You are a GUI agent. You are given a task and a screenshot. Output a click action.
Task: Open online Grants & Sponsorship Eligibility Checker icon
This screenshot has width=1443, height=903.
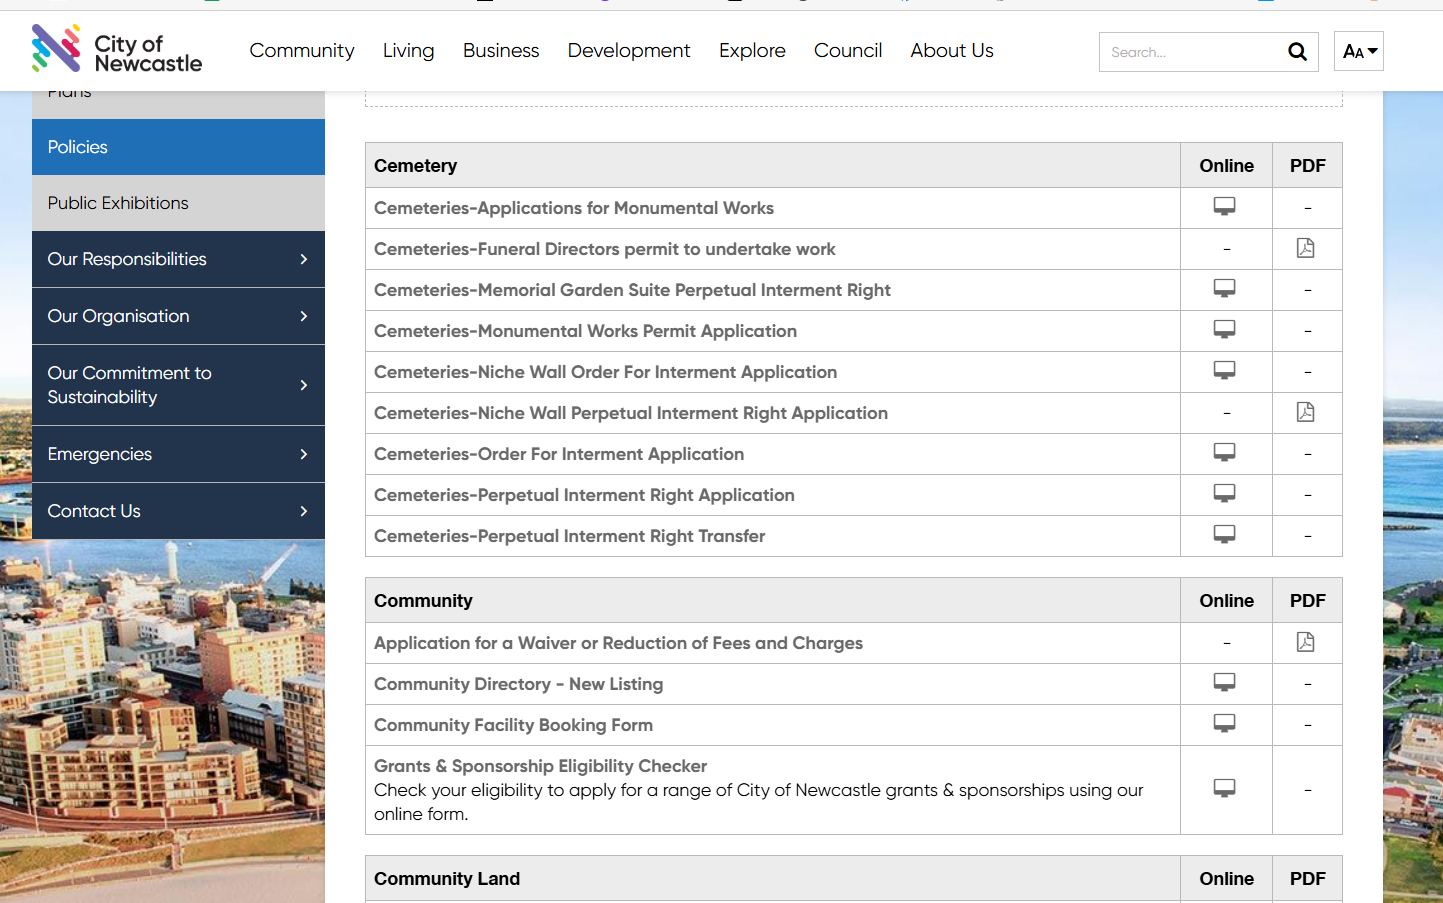coord(1225,788)
